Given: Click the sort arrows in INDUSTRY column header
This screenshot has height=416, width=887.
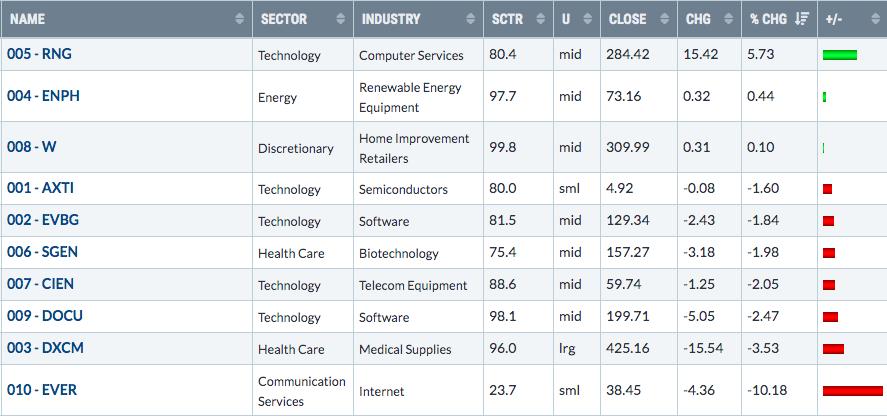Looking at the screenshot, I should tap(471, 19).
